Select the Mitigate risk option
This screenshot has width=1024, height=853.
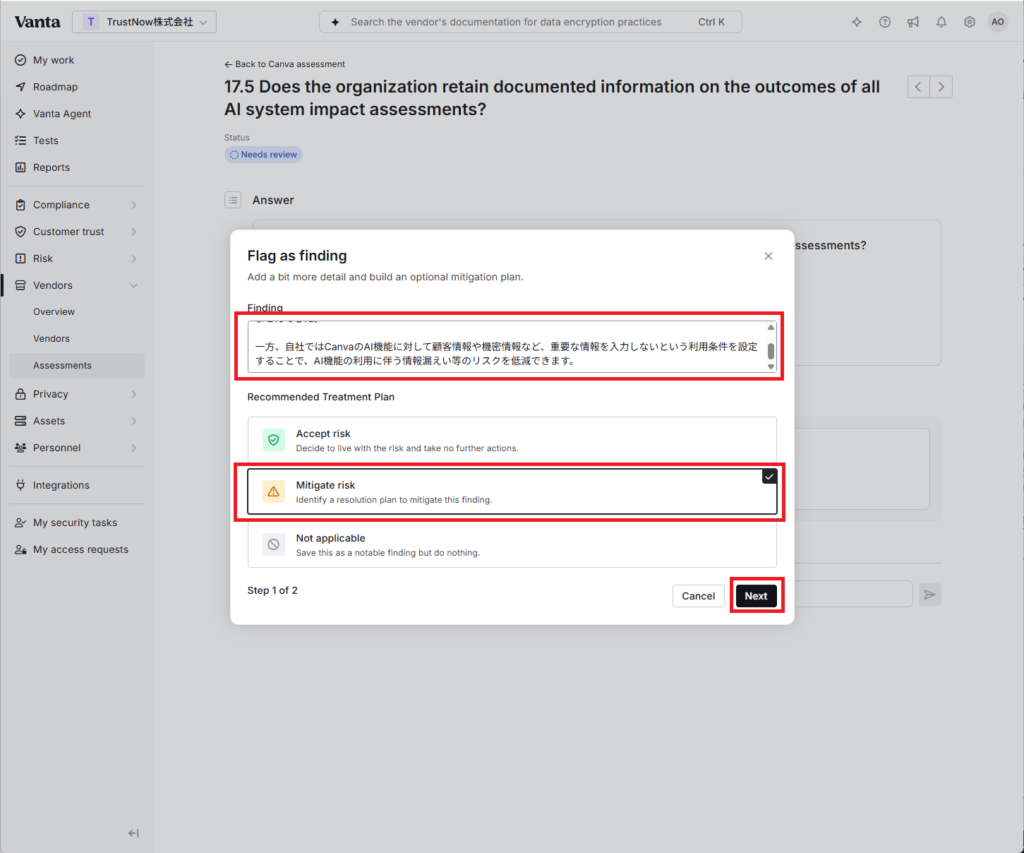tap(512, 492)
